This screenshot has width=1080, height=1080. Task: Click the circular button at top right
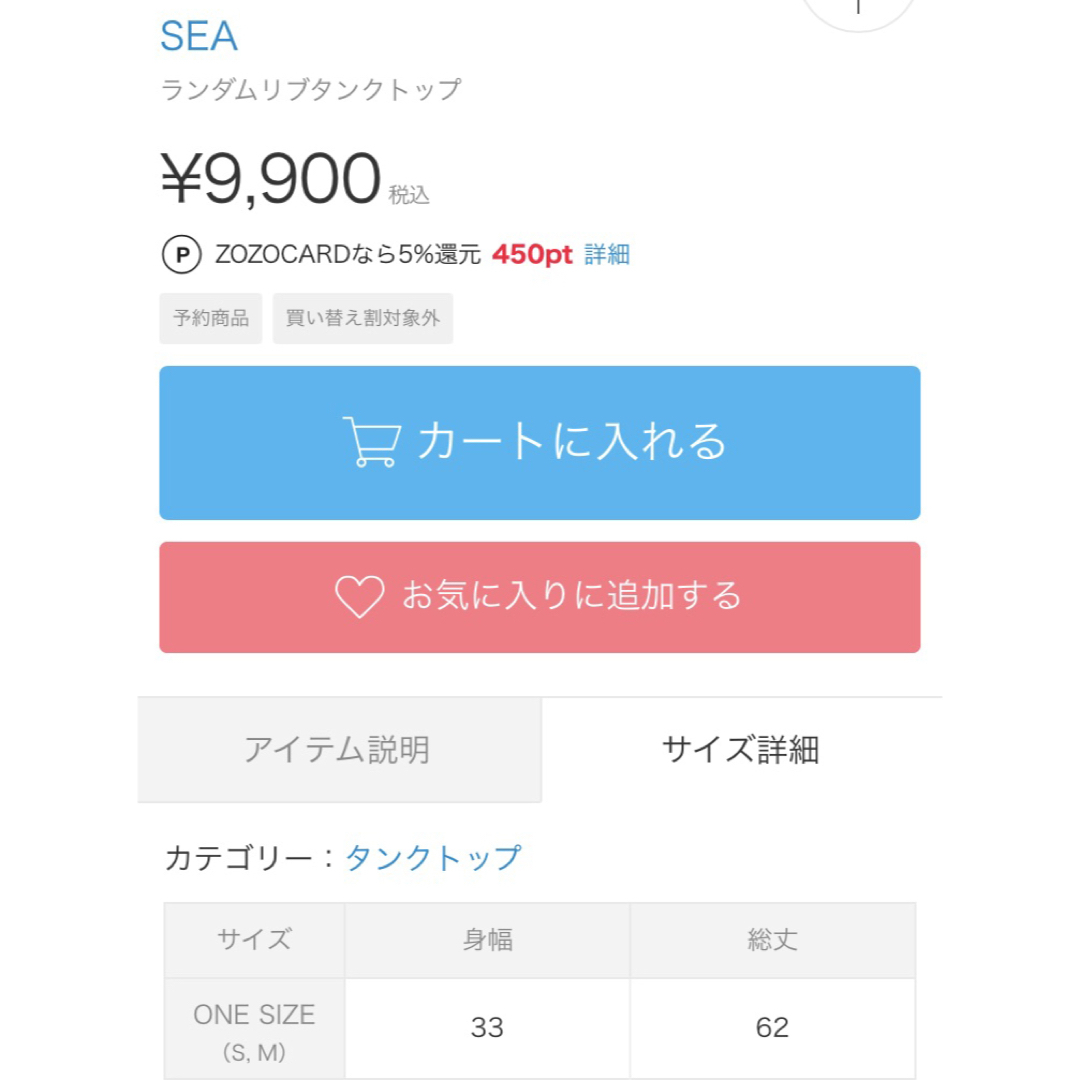(858, 8)
